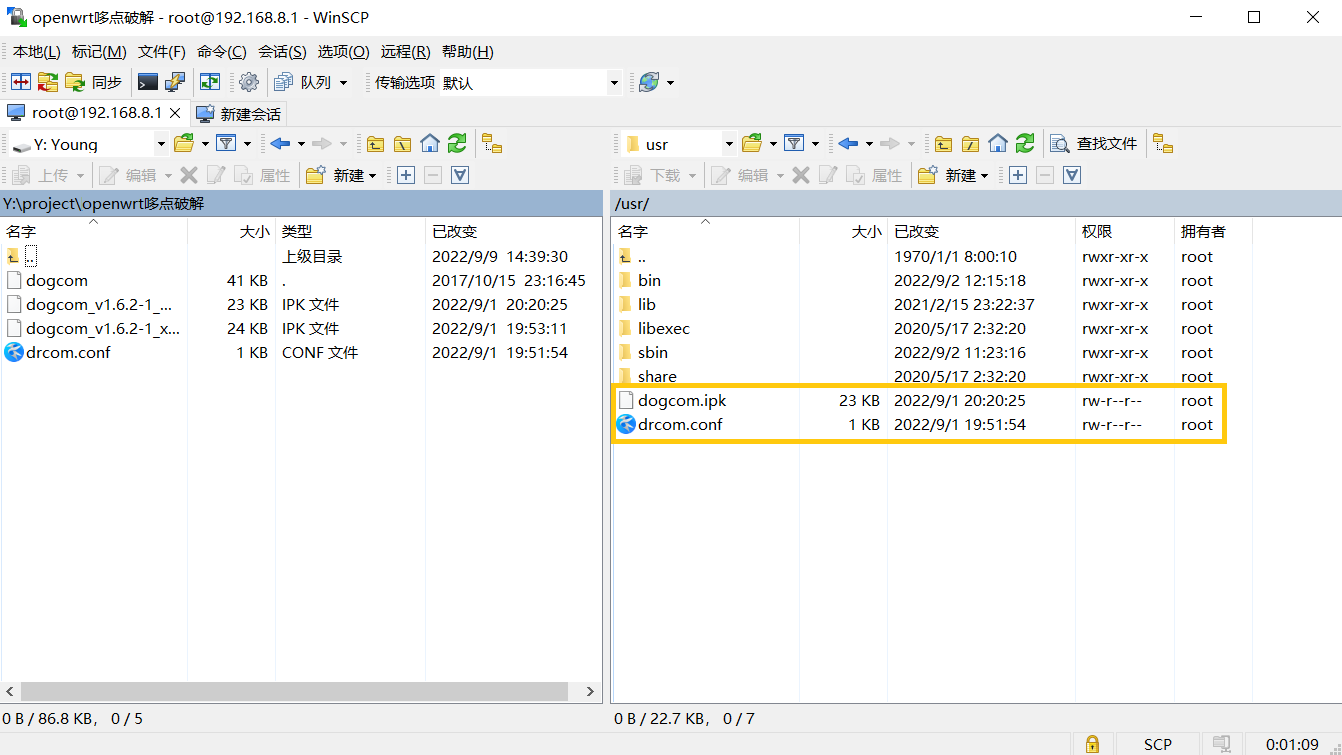Click local panel invert selection V icon
The width and height of the screenshot is (1342, 755).
coord(460,175)
